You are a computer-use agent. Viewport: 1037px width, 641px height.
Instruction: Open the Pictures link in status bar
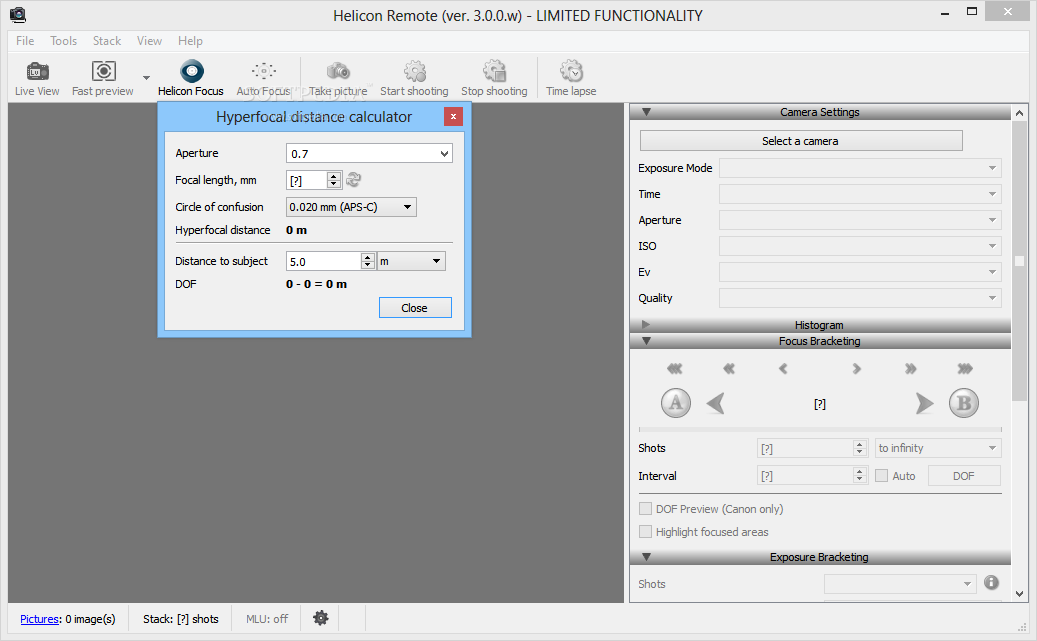(x=40, y=619)
